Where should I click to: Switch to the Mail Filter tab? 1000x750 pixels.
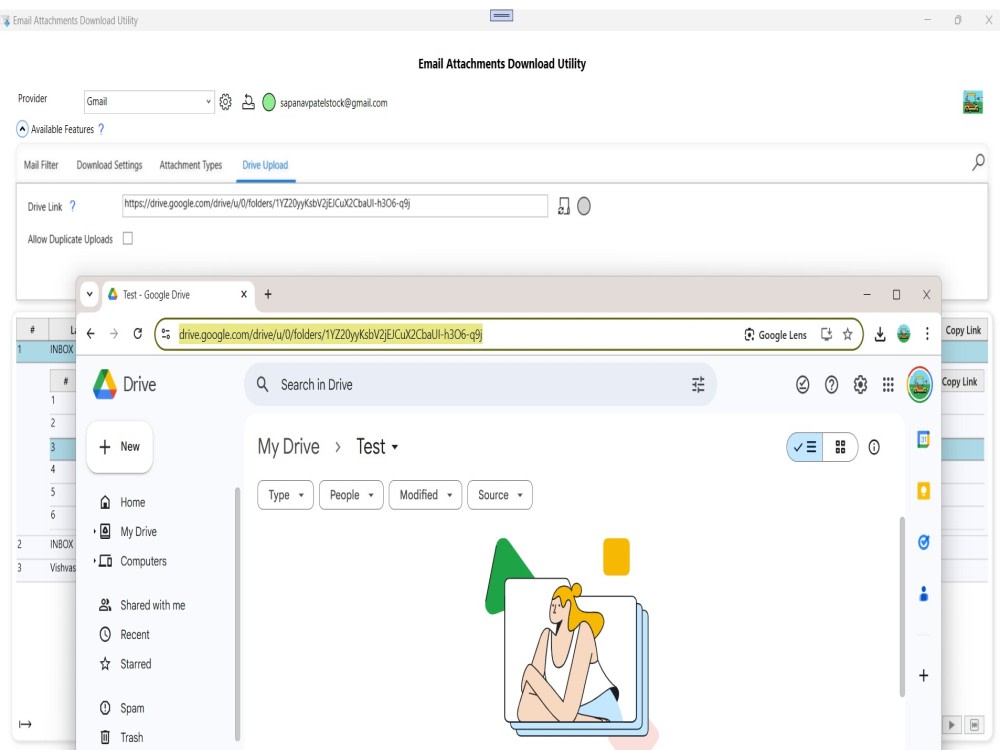click(x=41, y=165)
